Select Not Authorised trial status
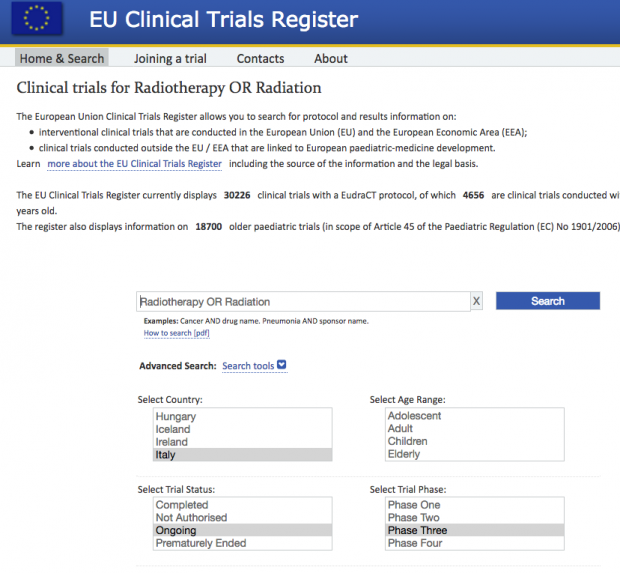The width and height of the screenshot is (620, 573). (242, 517)
